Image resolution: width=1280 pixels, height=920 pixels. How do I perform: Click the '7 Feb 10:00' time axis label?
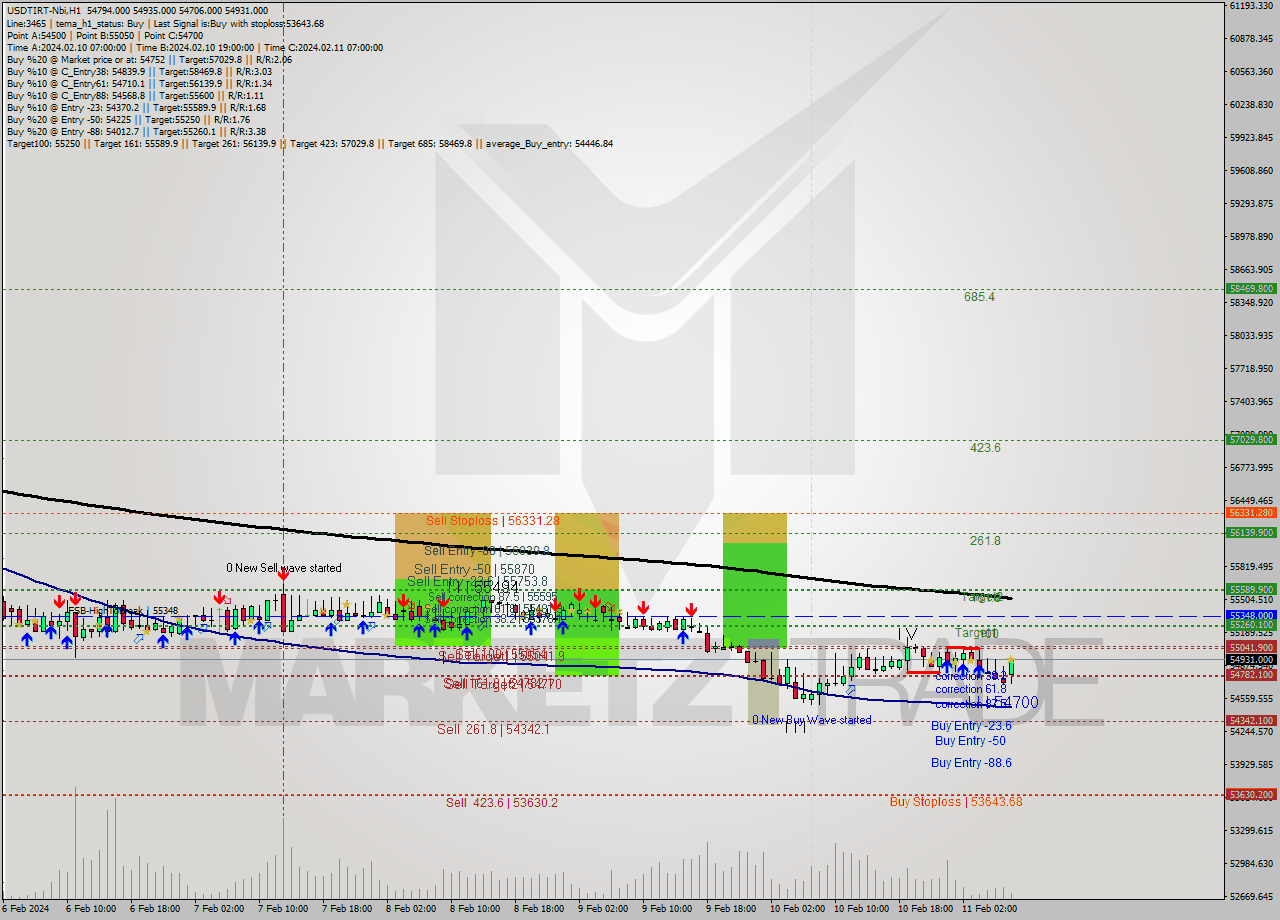point(283,909)
